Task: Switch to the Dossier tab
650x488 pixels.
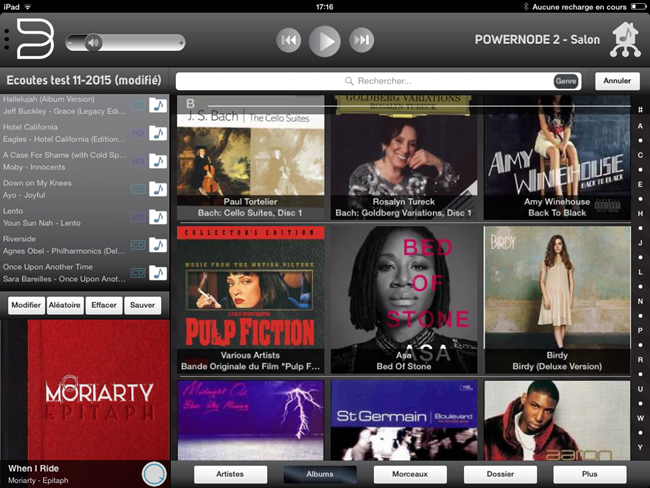Action: (x=500, y=474)
